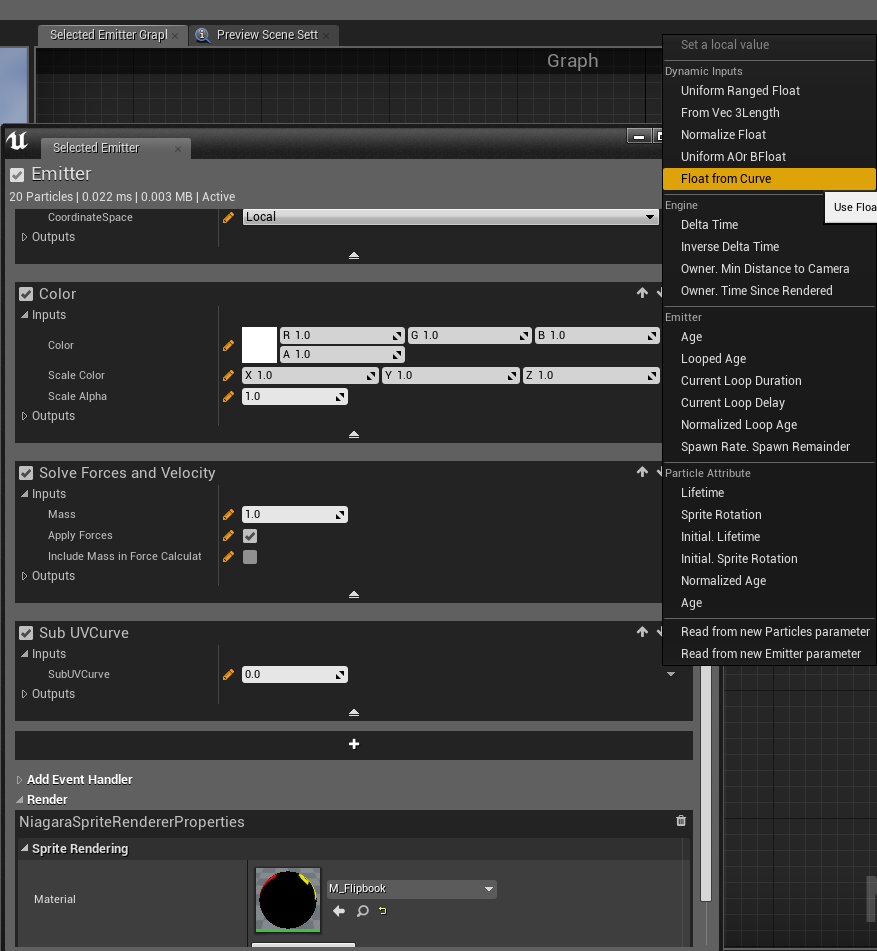Disable the Color module checkbox
The height and width of the screenshot is (951, 877).
point(26,294)
